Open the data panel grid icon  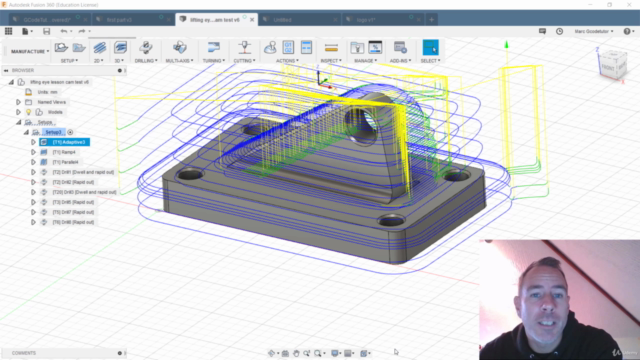(8, 31)
